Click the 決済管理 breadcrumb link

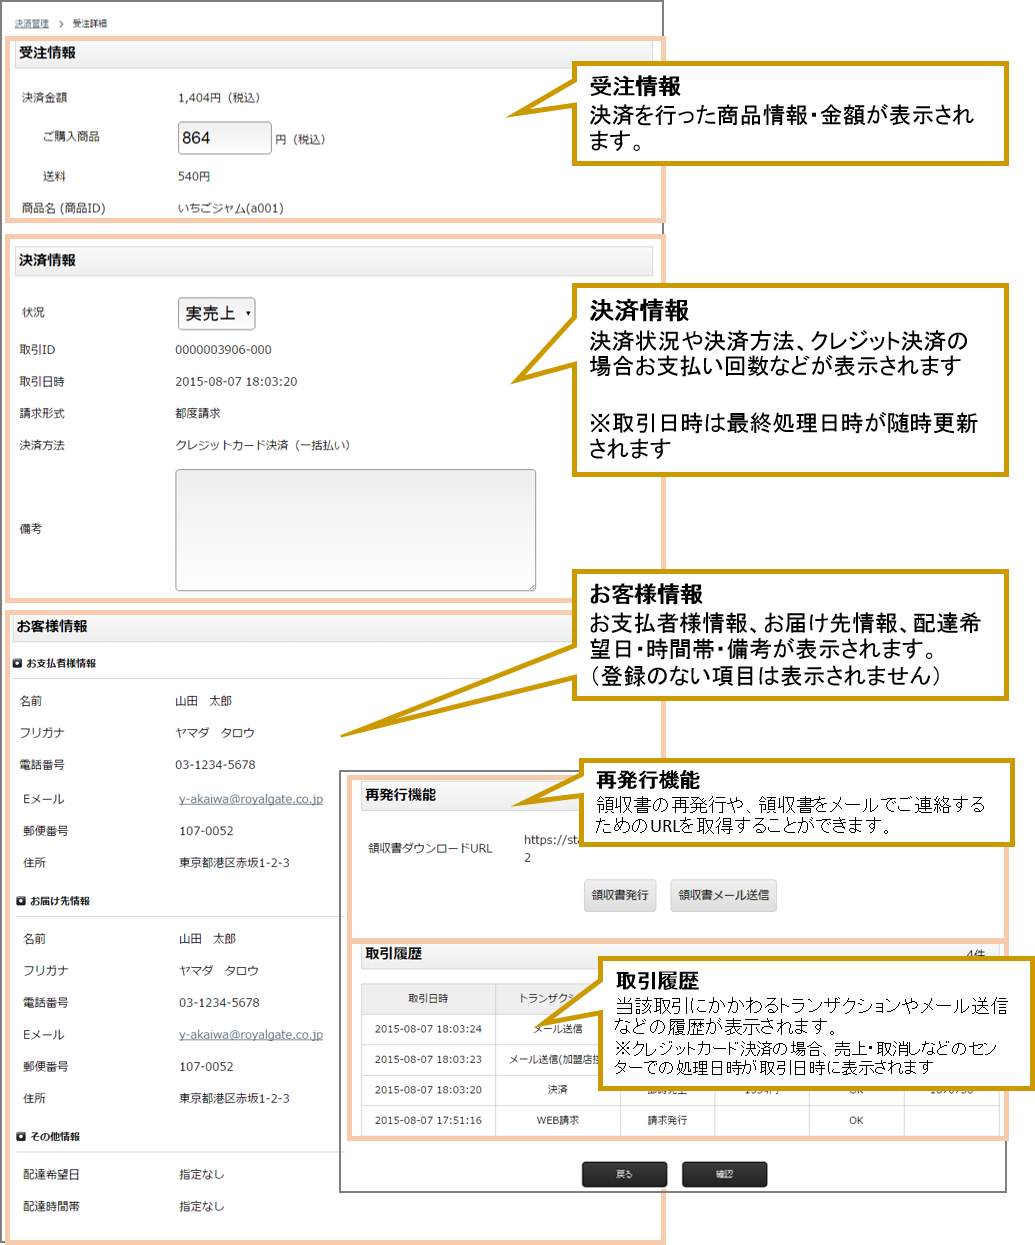(x=31, y=23)
